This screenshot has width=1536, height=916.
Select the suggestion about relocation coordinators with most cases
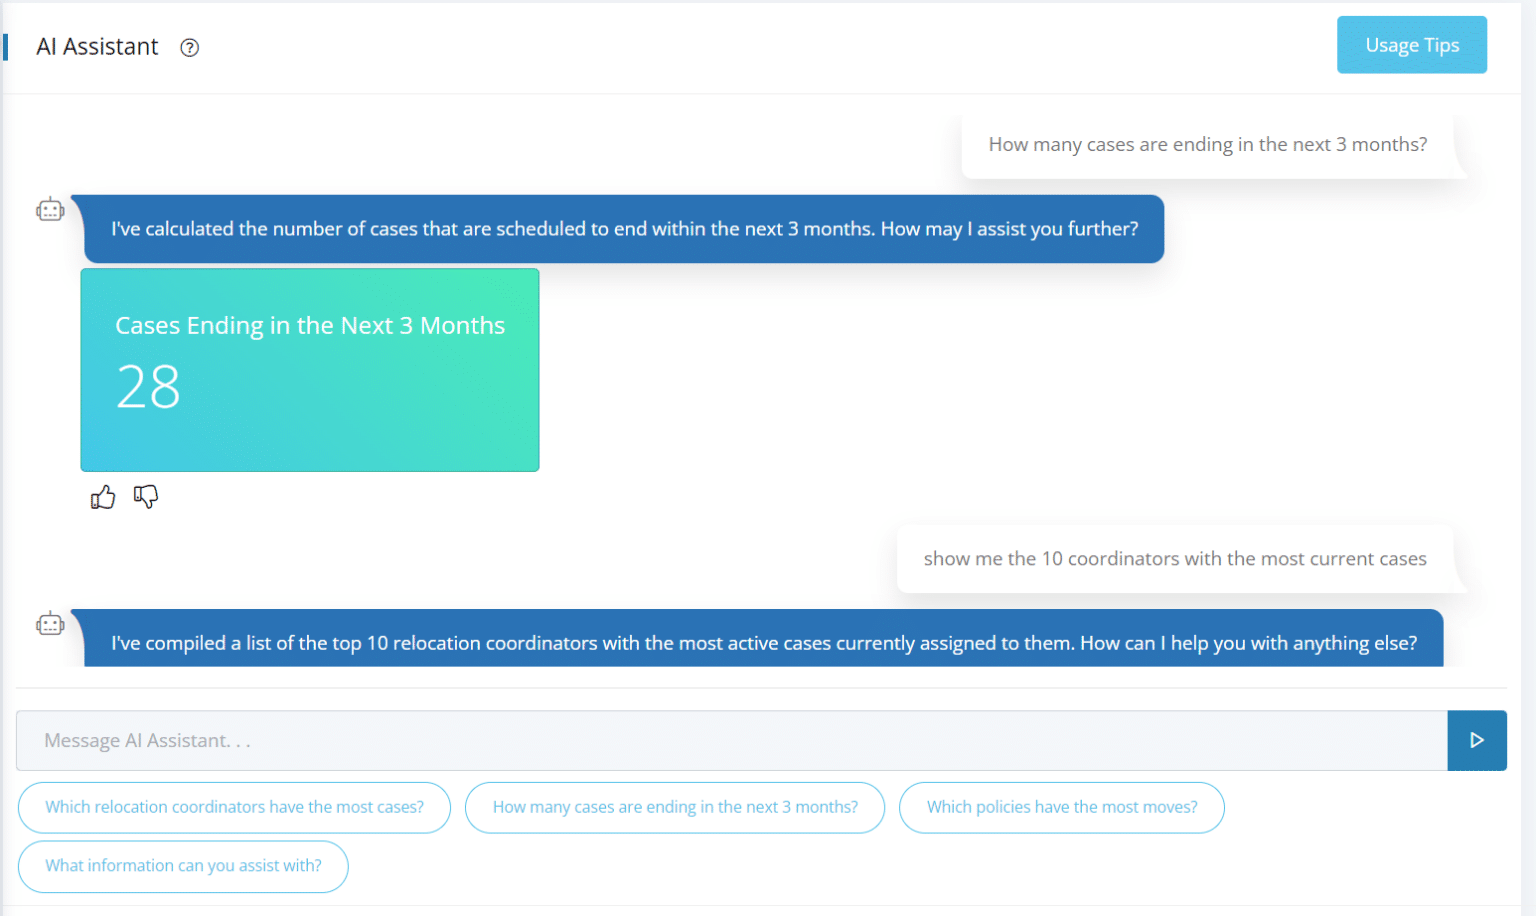click(234, 807)
